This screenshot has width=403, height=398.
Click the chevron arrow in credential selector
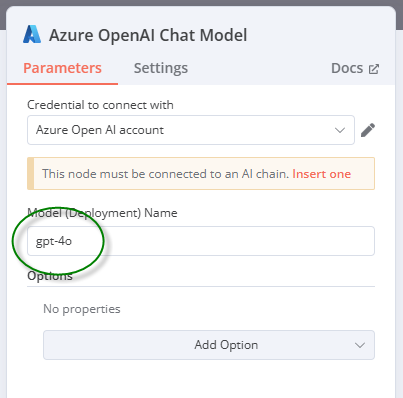click(x=340, y=130)
